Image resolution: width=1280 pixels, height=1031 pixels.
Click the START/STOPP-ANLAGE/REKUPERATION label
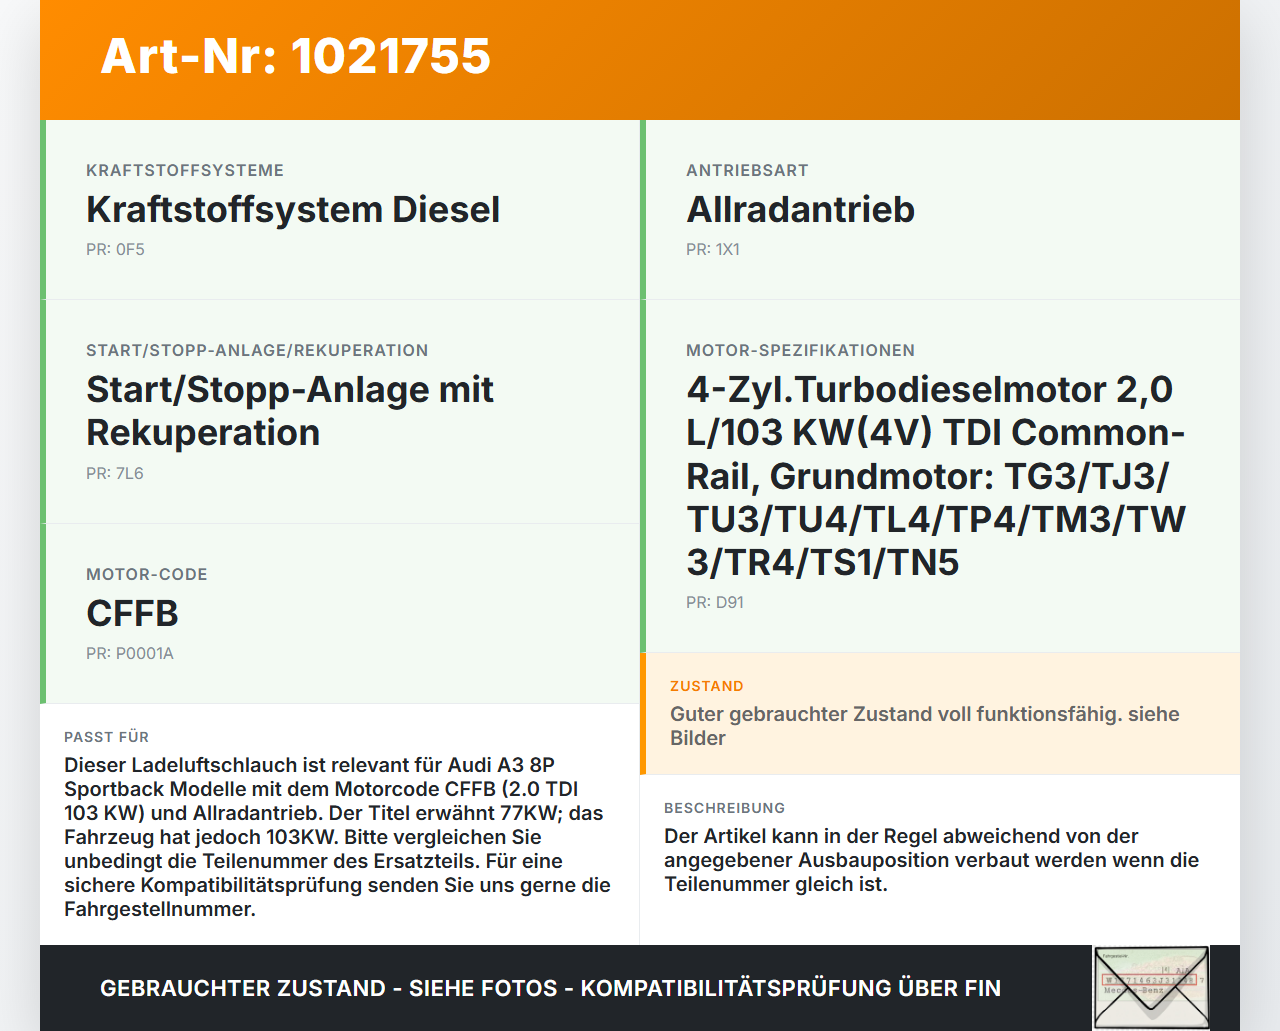pos(257,351)
